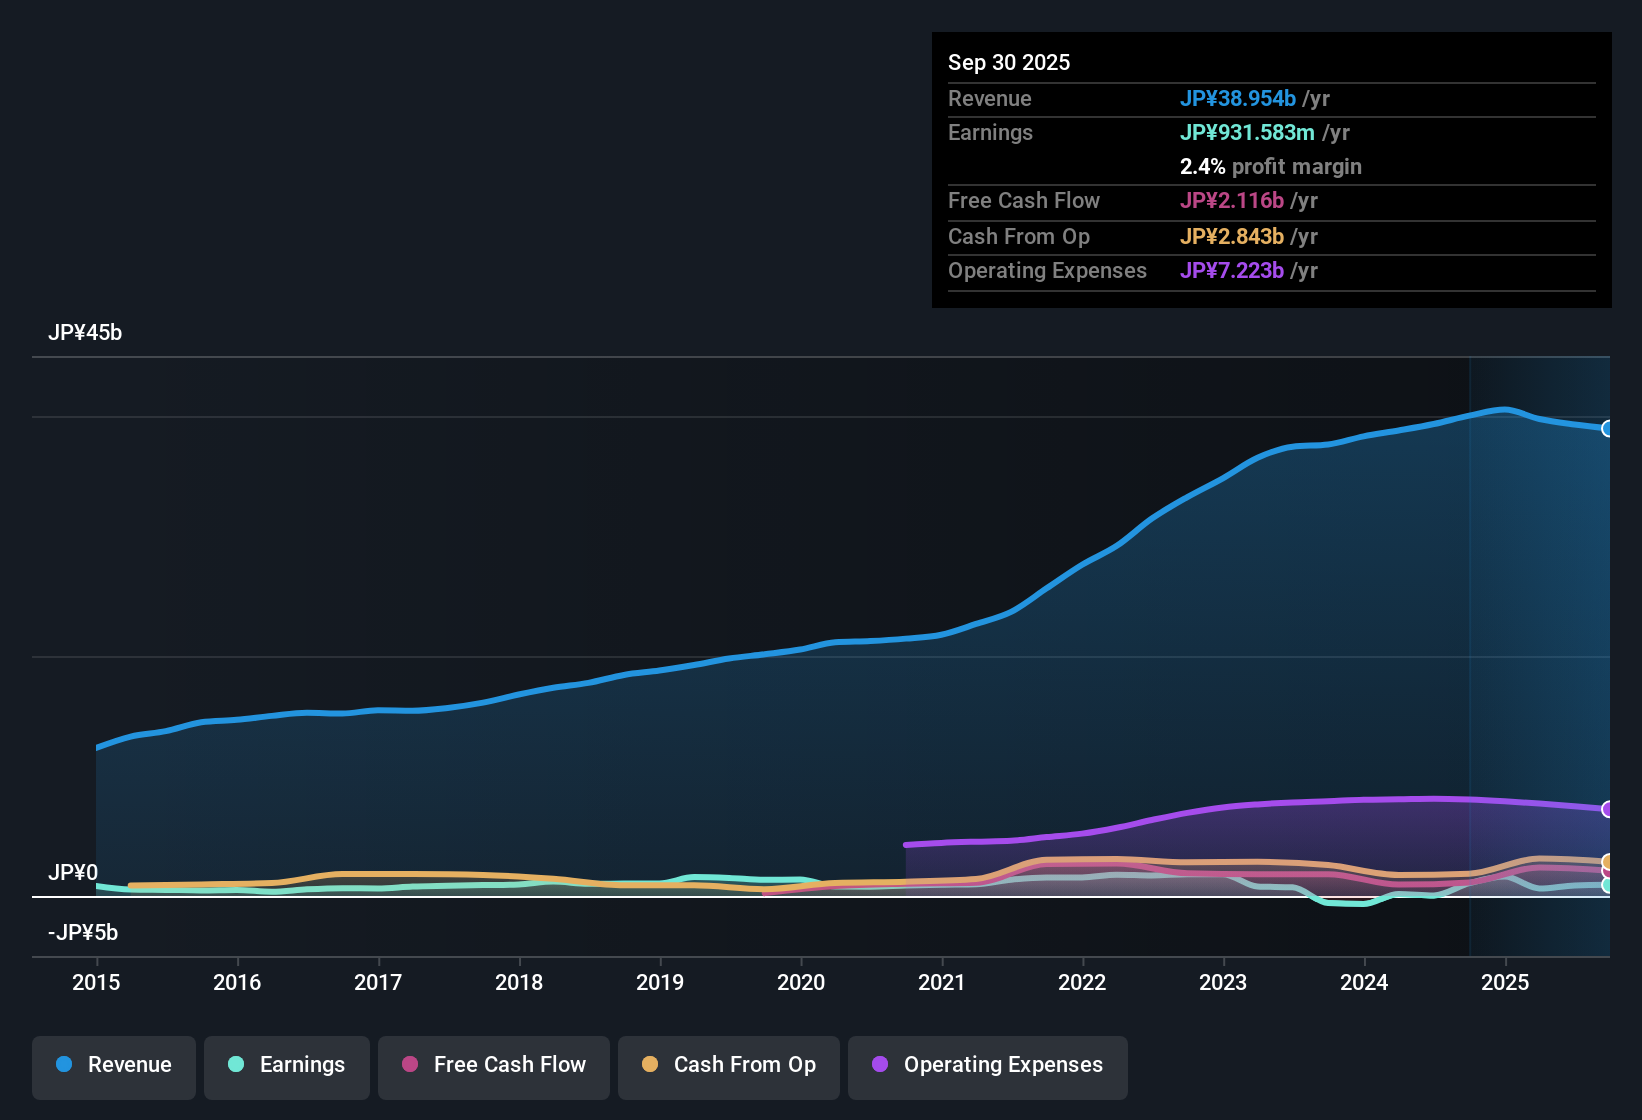Select the 2.4% profit margin row
Image resolution: width=1642 pixels, height=1120 pixels.
(x=1271, y=167)
